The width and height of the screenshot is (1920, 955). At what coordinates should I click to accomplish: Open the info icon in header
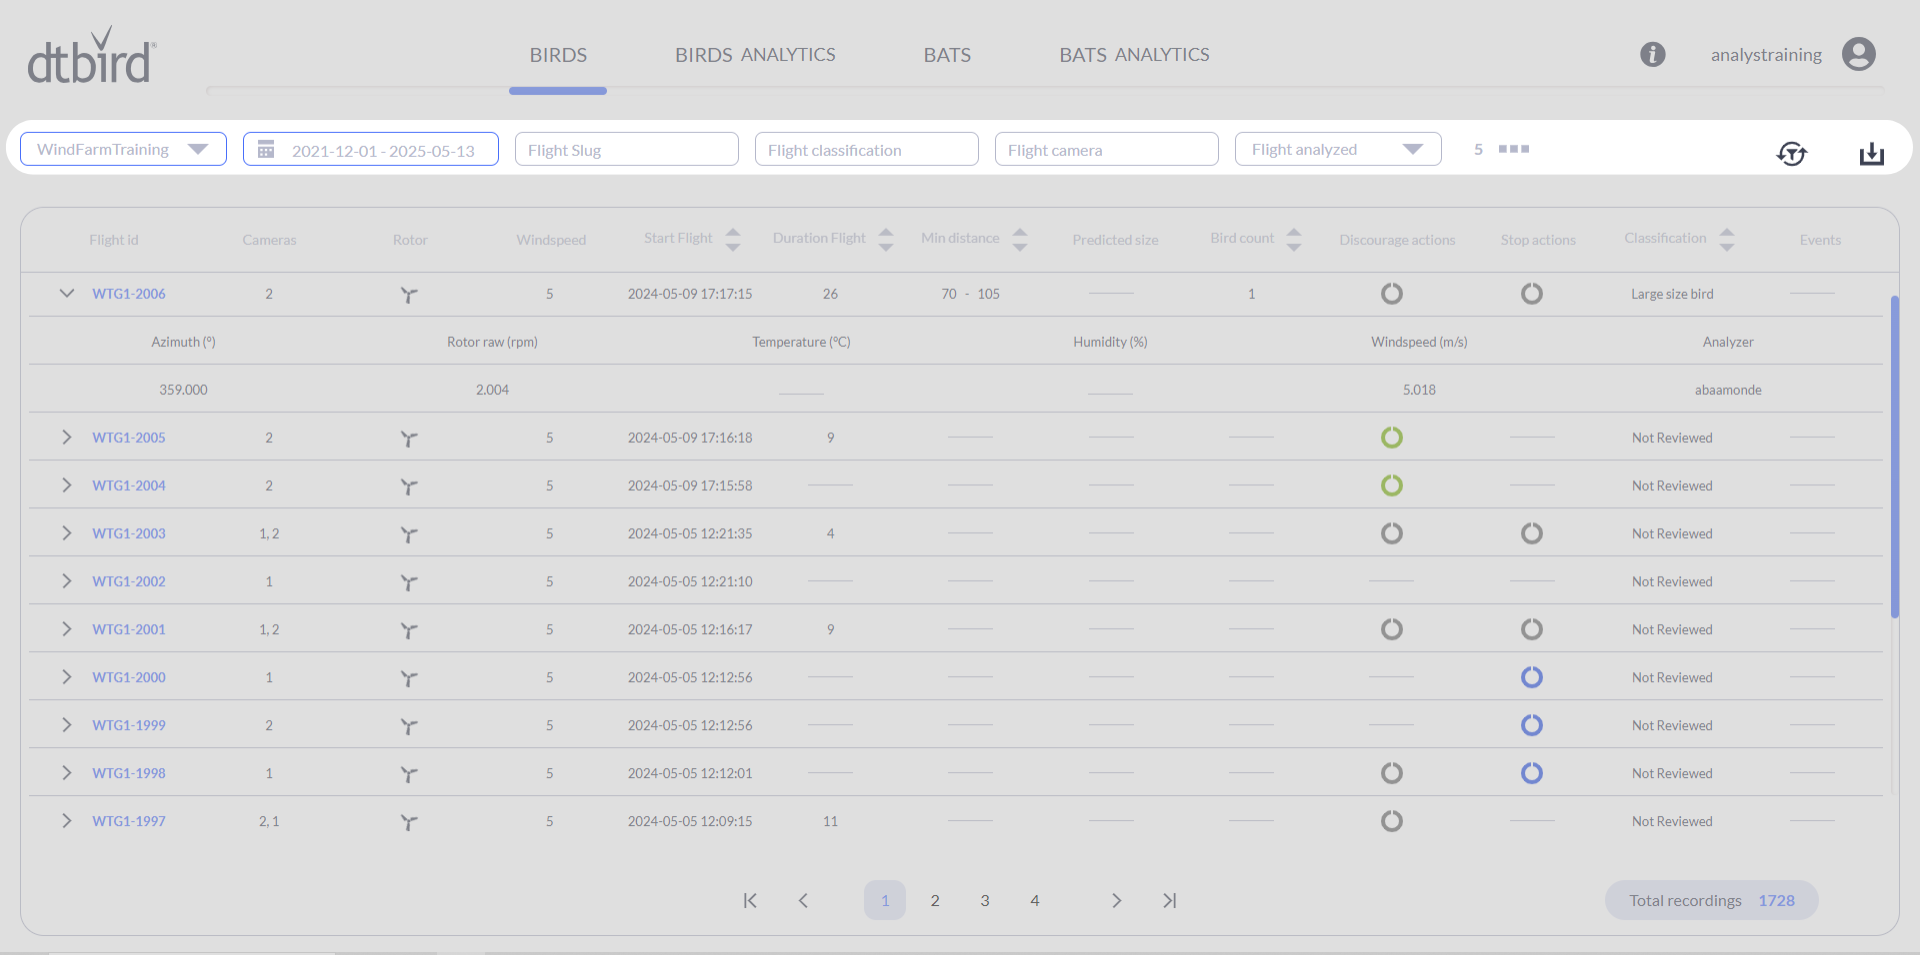tap(1652, 55)
